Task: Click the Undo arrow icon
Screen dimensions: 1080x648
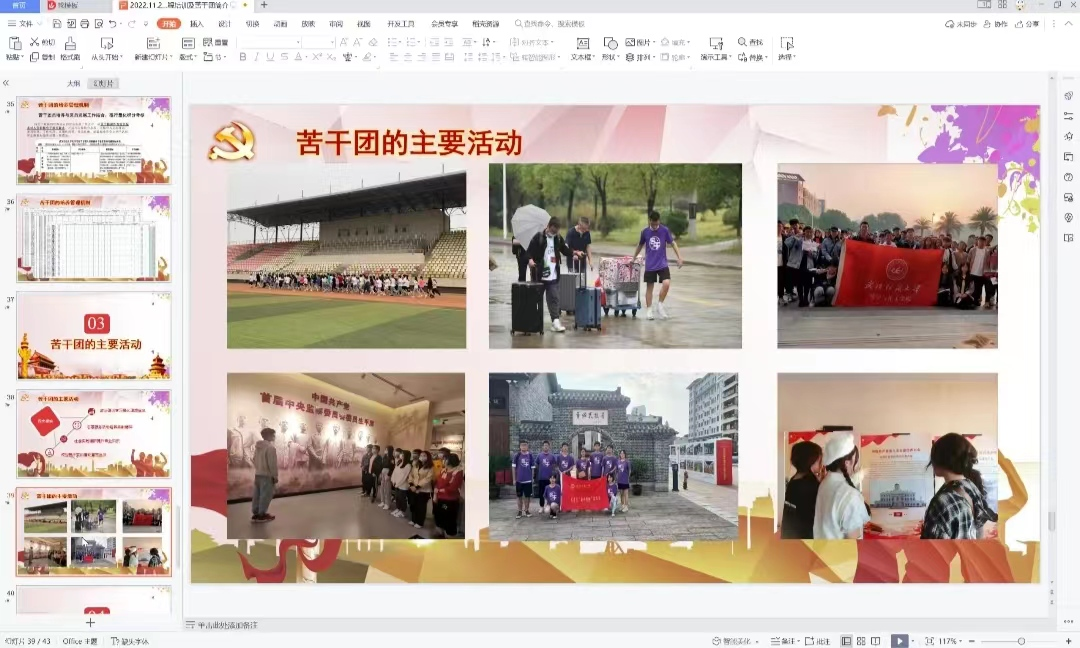Action: click(x=117, y=23)
